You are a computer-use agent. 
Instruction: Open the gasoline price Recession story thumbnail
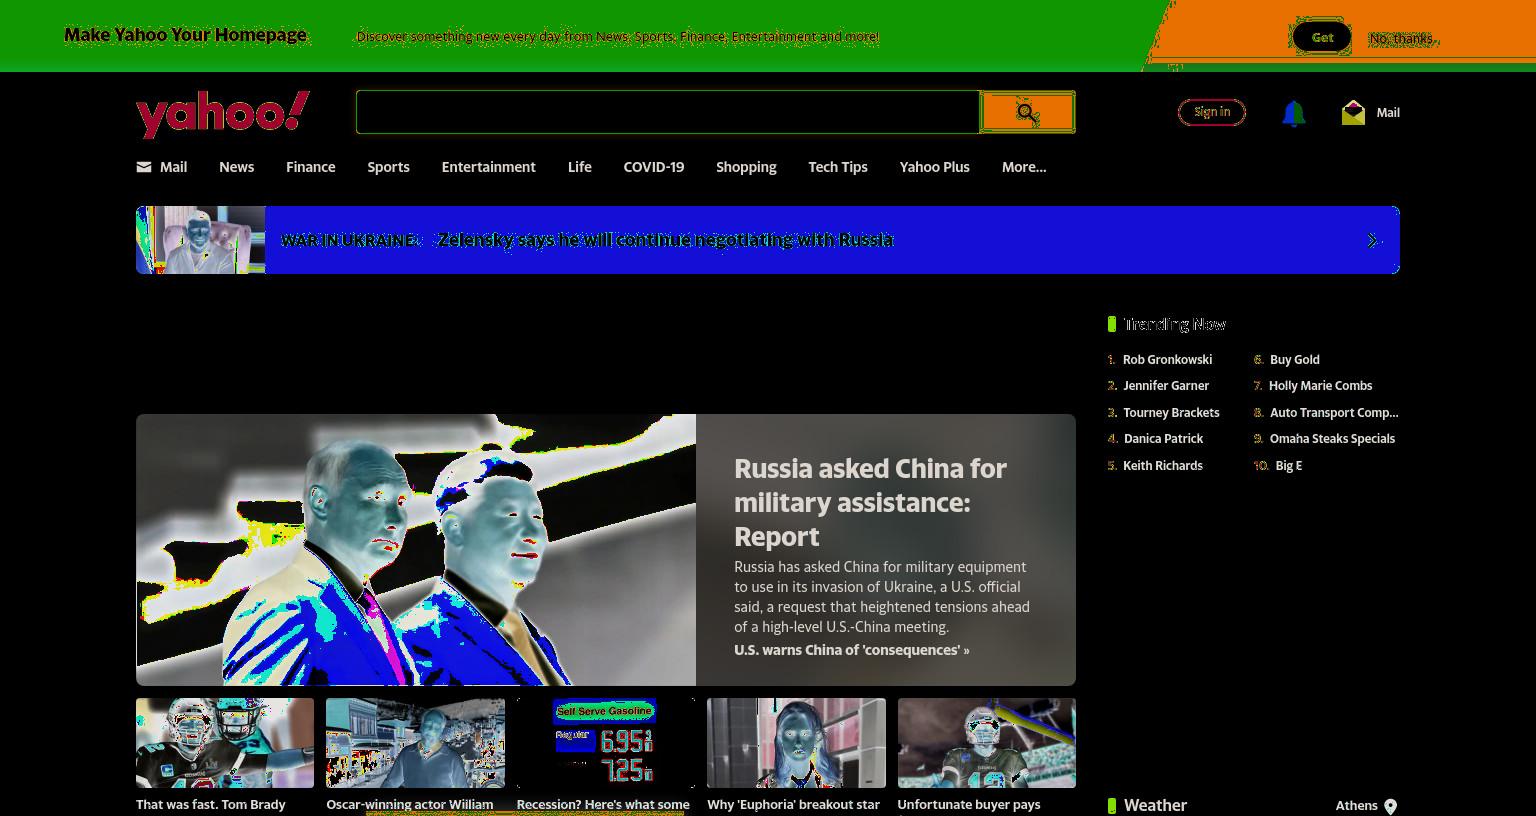tap(606, 743)
